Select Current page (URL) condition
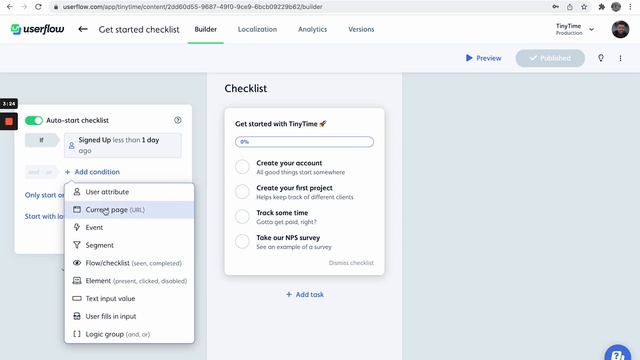640x360 pixels. click(x=129, y=210)
